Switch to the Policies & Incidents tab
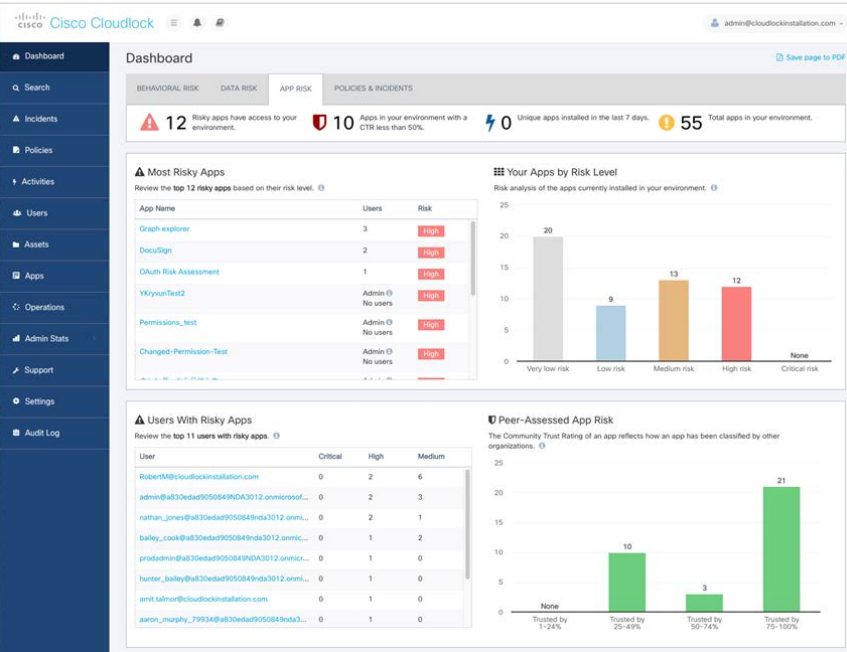This screenshot has width=847, height=652. 373,89
